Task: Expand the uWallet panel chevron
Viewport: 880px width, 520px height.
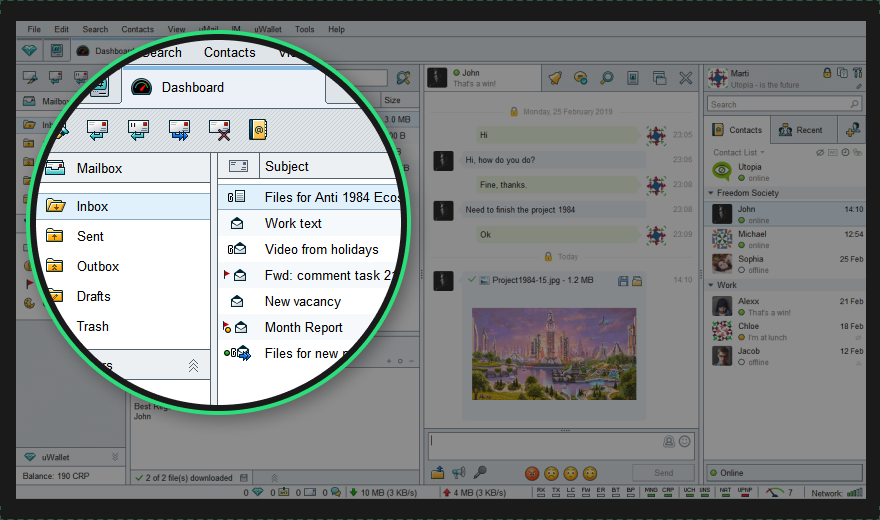Action: click(x=115, y=457)
